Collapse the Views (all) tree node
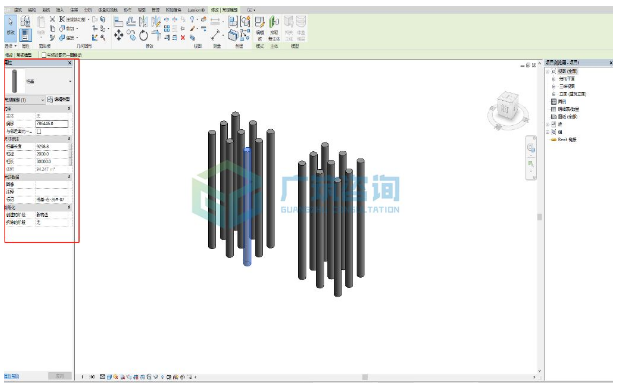Screen dimensions: 622x388 click(548, 71)
